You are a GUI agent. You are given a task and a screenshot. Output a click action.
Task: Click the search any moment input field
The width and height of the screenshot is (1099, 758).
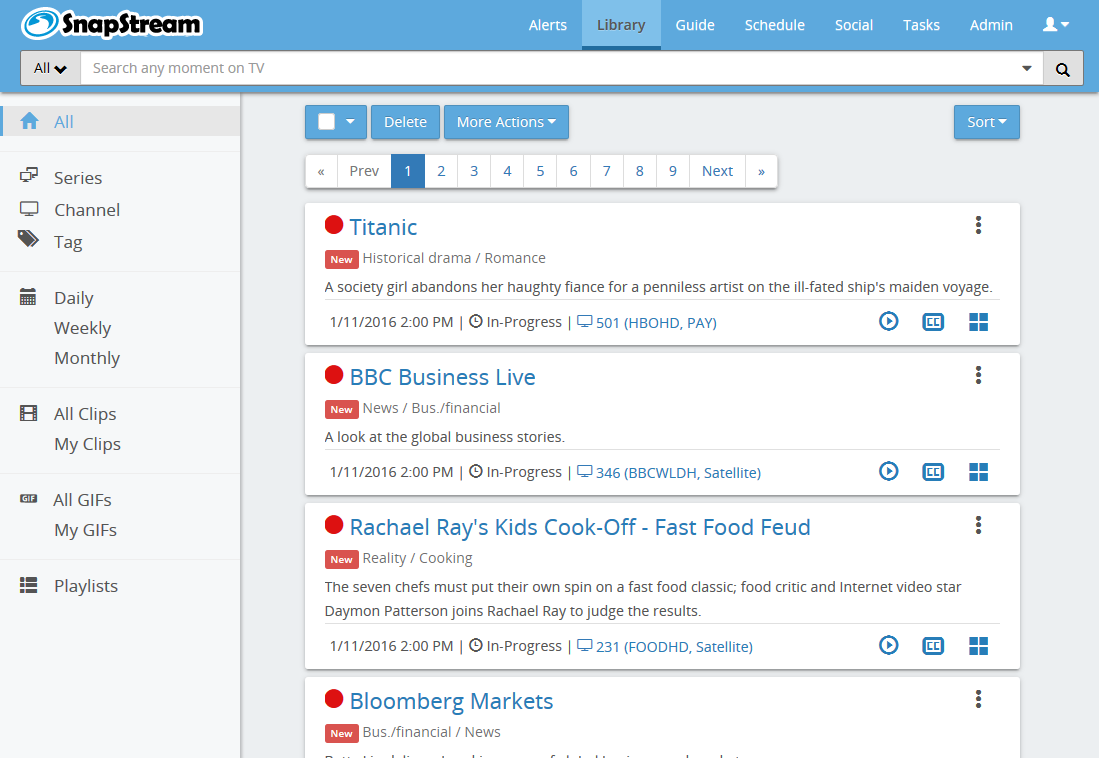click(x=550, y=69)
